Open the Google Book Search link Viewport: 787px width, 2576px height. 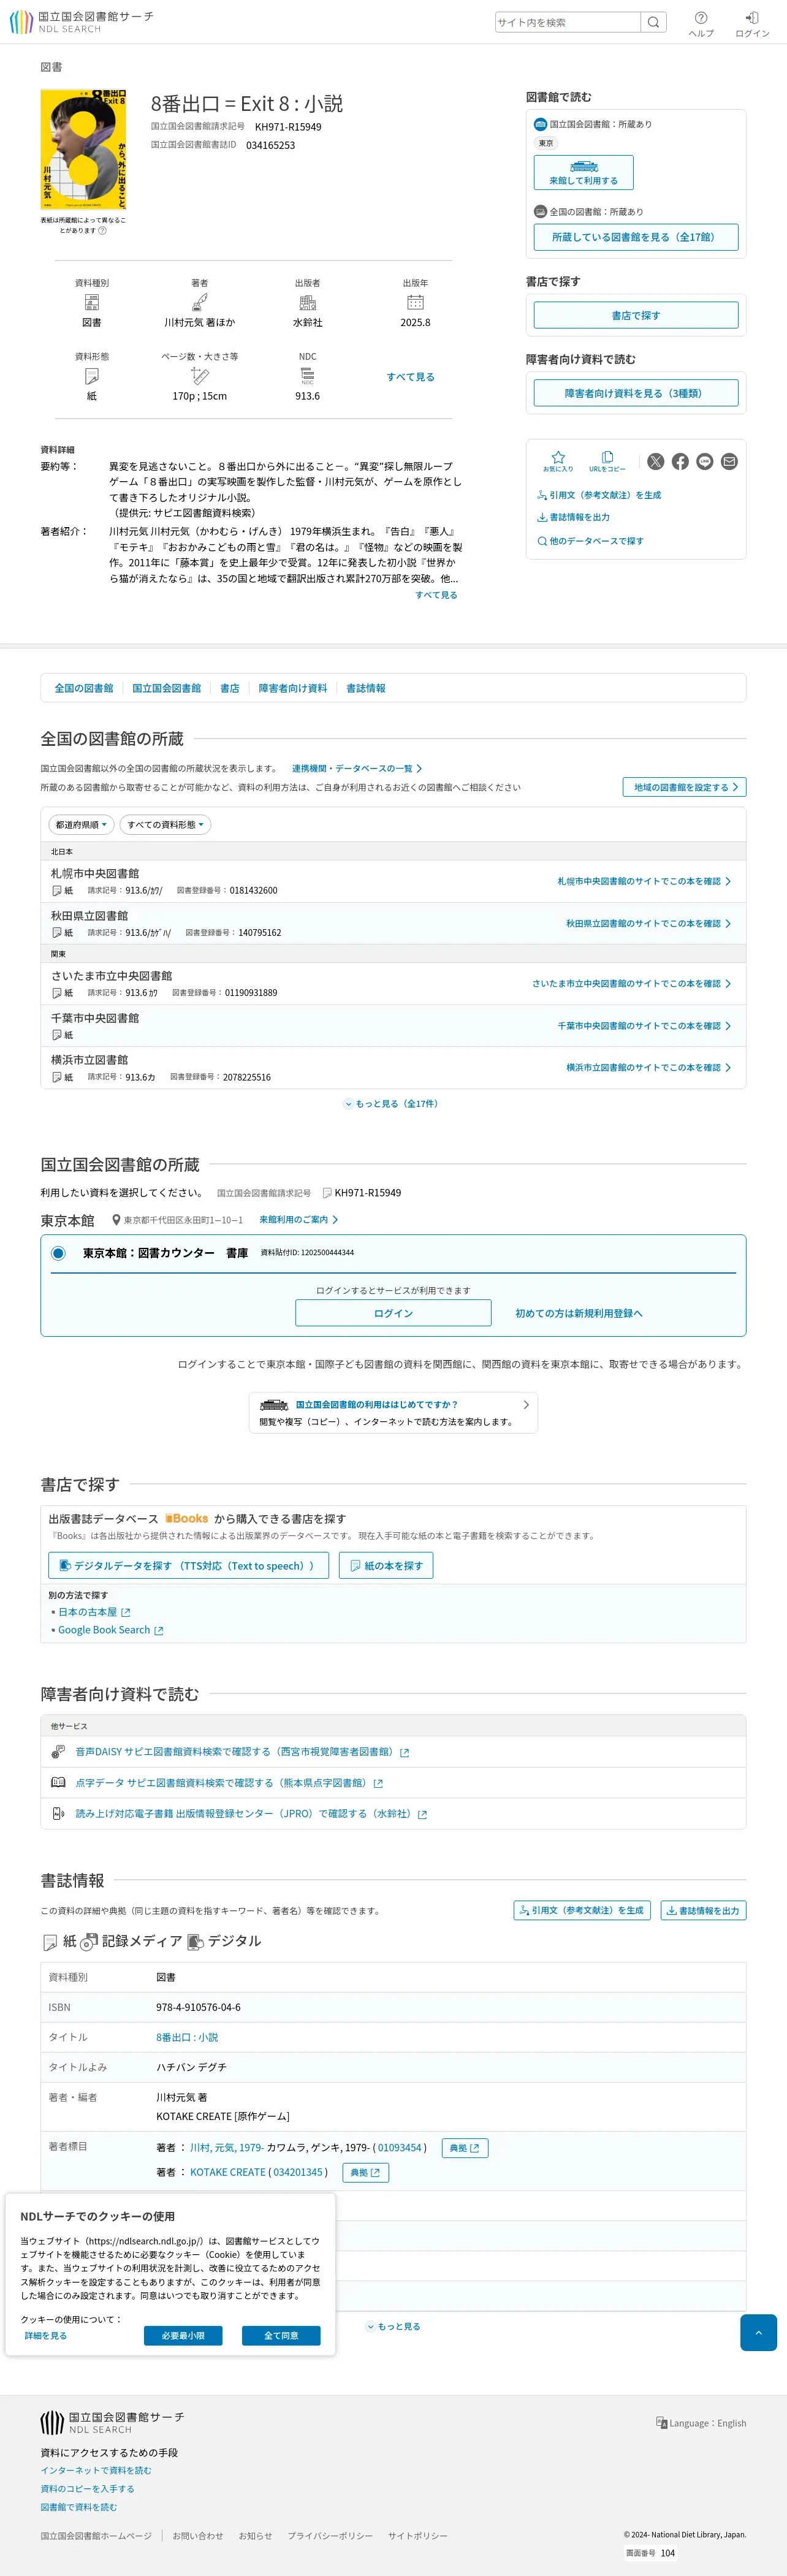tap(110, 1630)
